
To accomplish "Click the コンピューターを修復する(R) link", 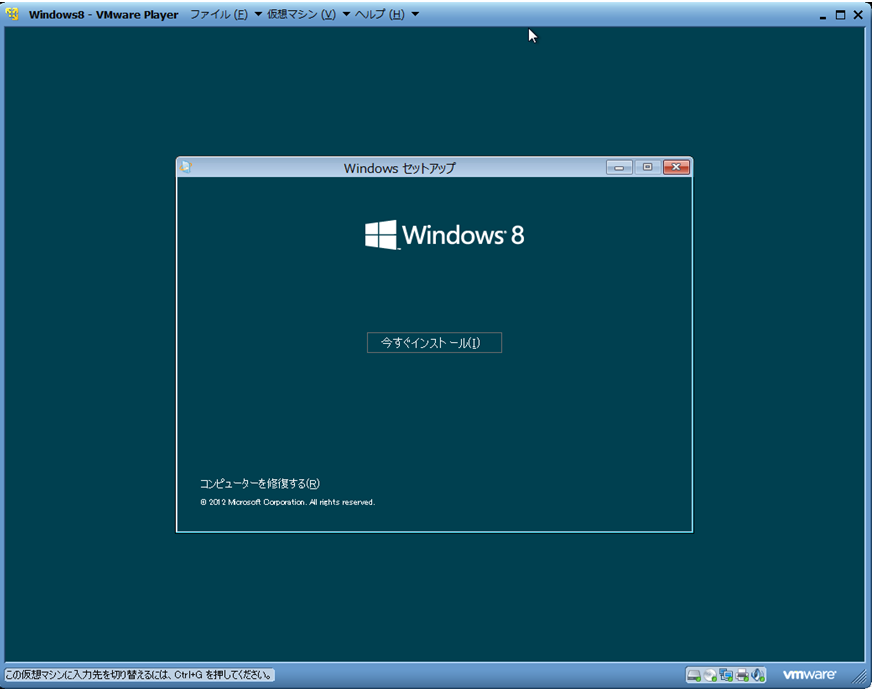I will pyautogui.click(x=260, y=483).
